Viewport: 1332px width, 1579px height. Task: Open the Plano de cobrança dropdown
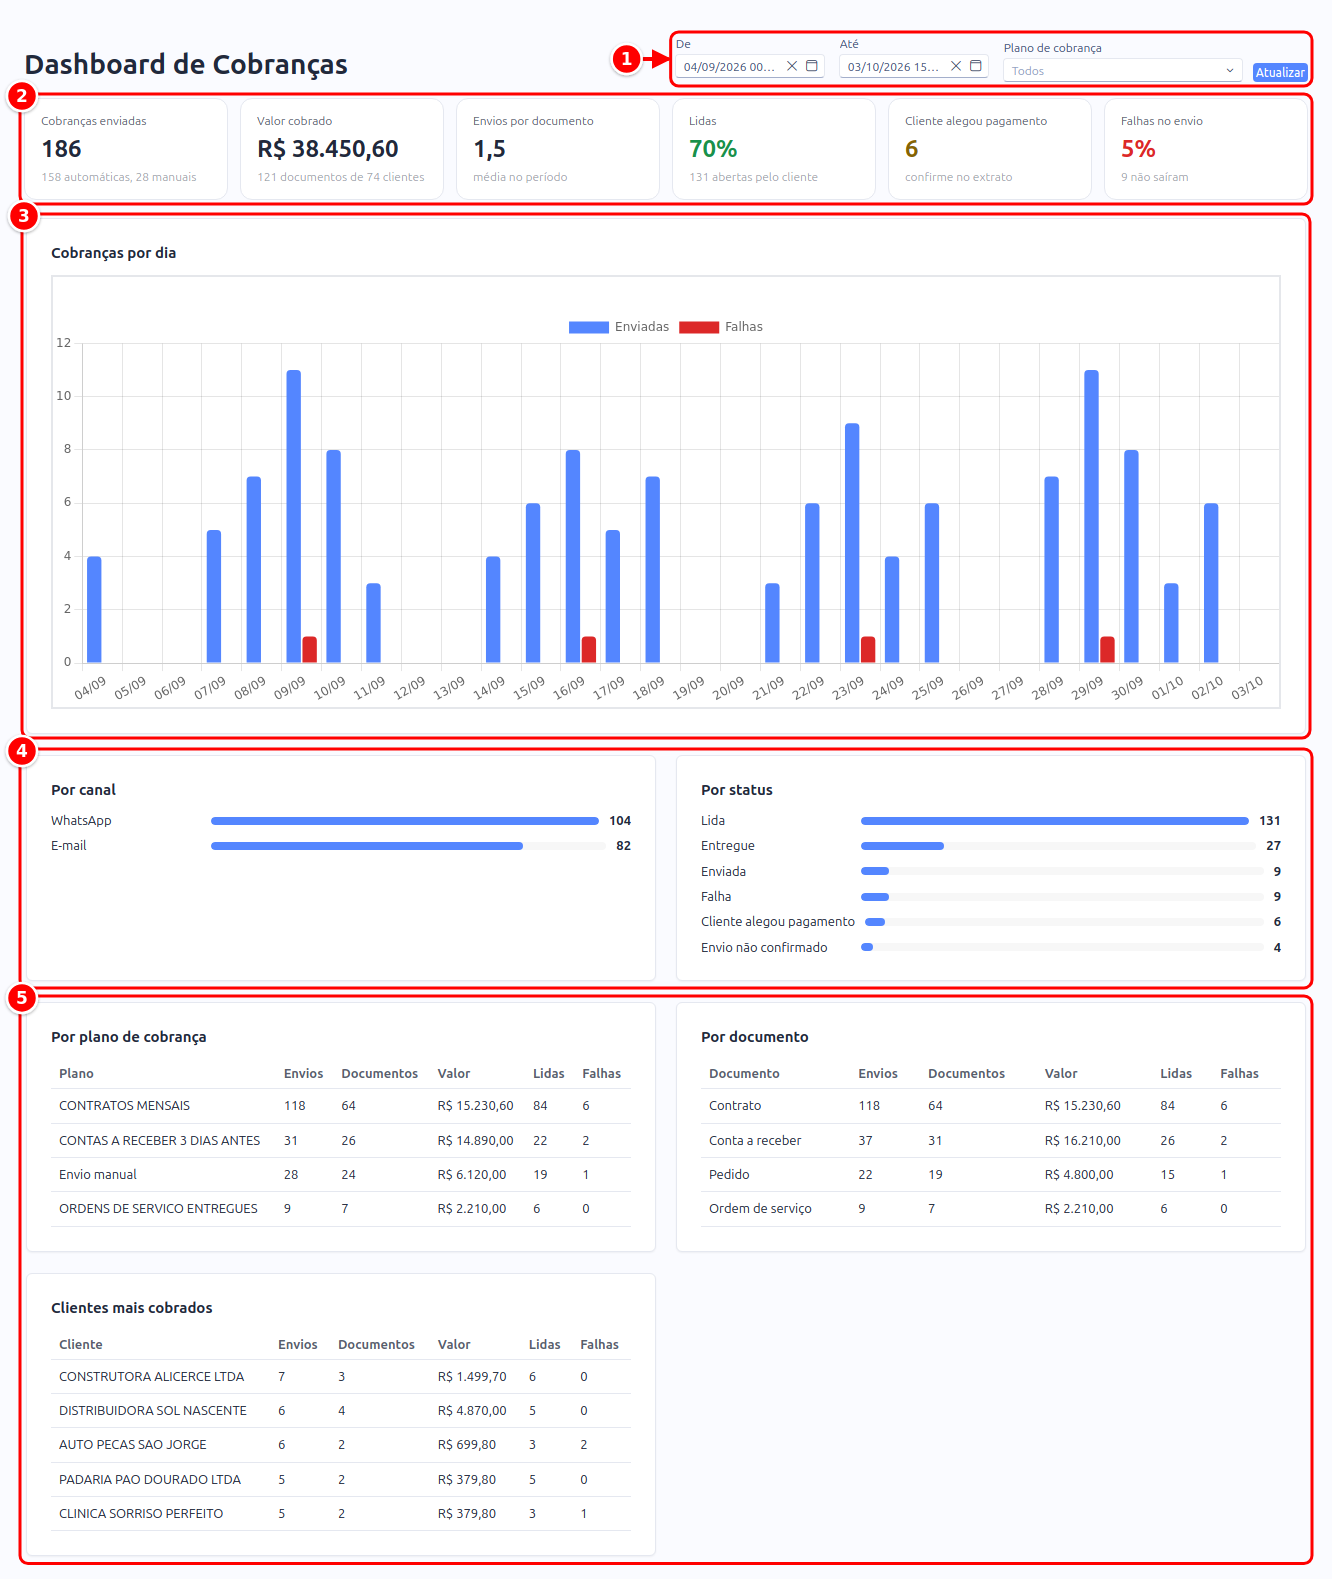[1122, 70]
